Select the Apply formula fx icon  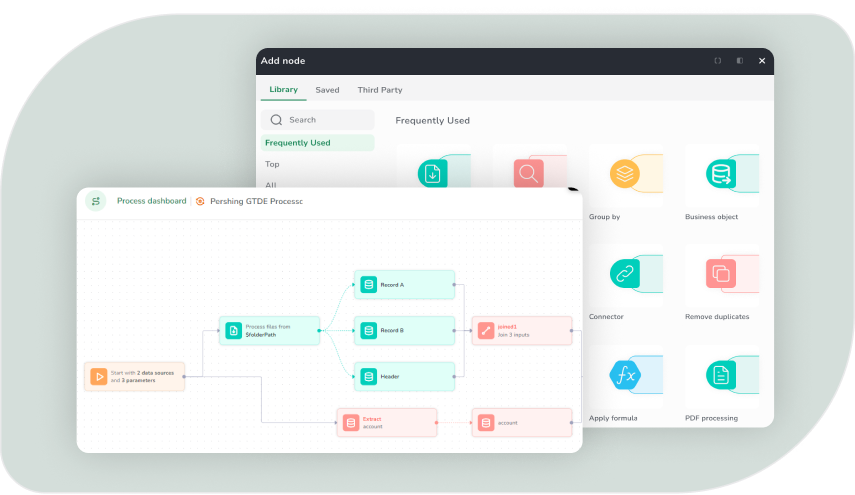pos(626,376)
